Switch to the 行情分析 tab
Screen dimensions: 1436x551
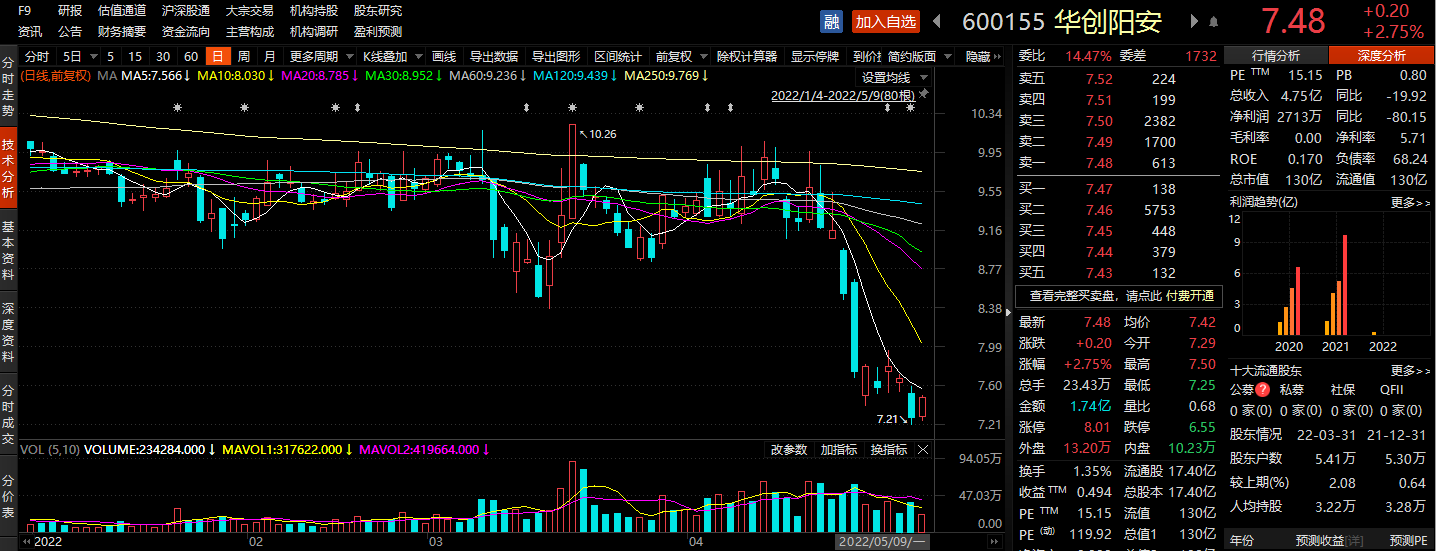pos(1276,56)
